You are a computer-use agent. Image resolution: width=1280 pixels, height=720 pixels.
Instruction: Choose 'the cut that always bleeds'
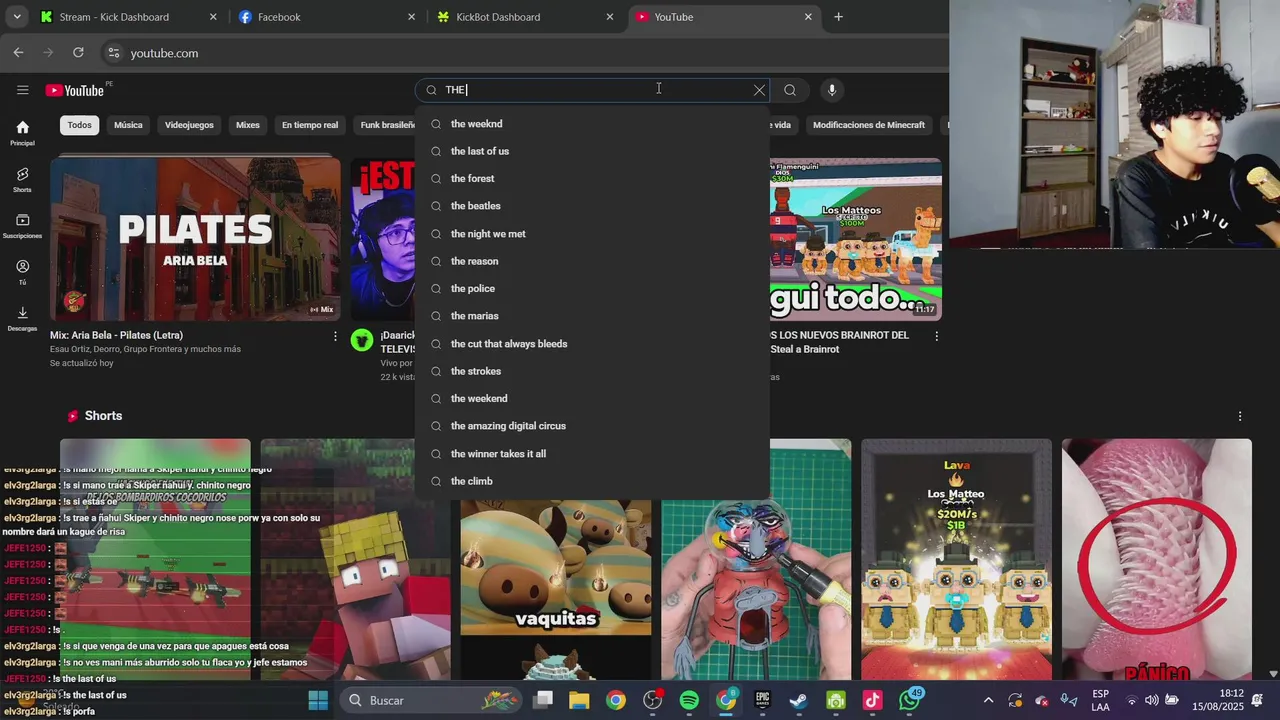click(592, 344)
